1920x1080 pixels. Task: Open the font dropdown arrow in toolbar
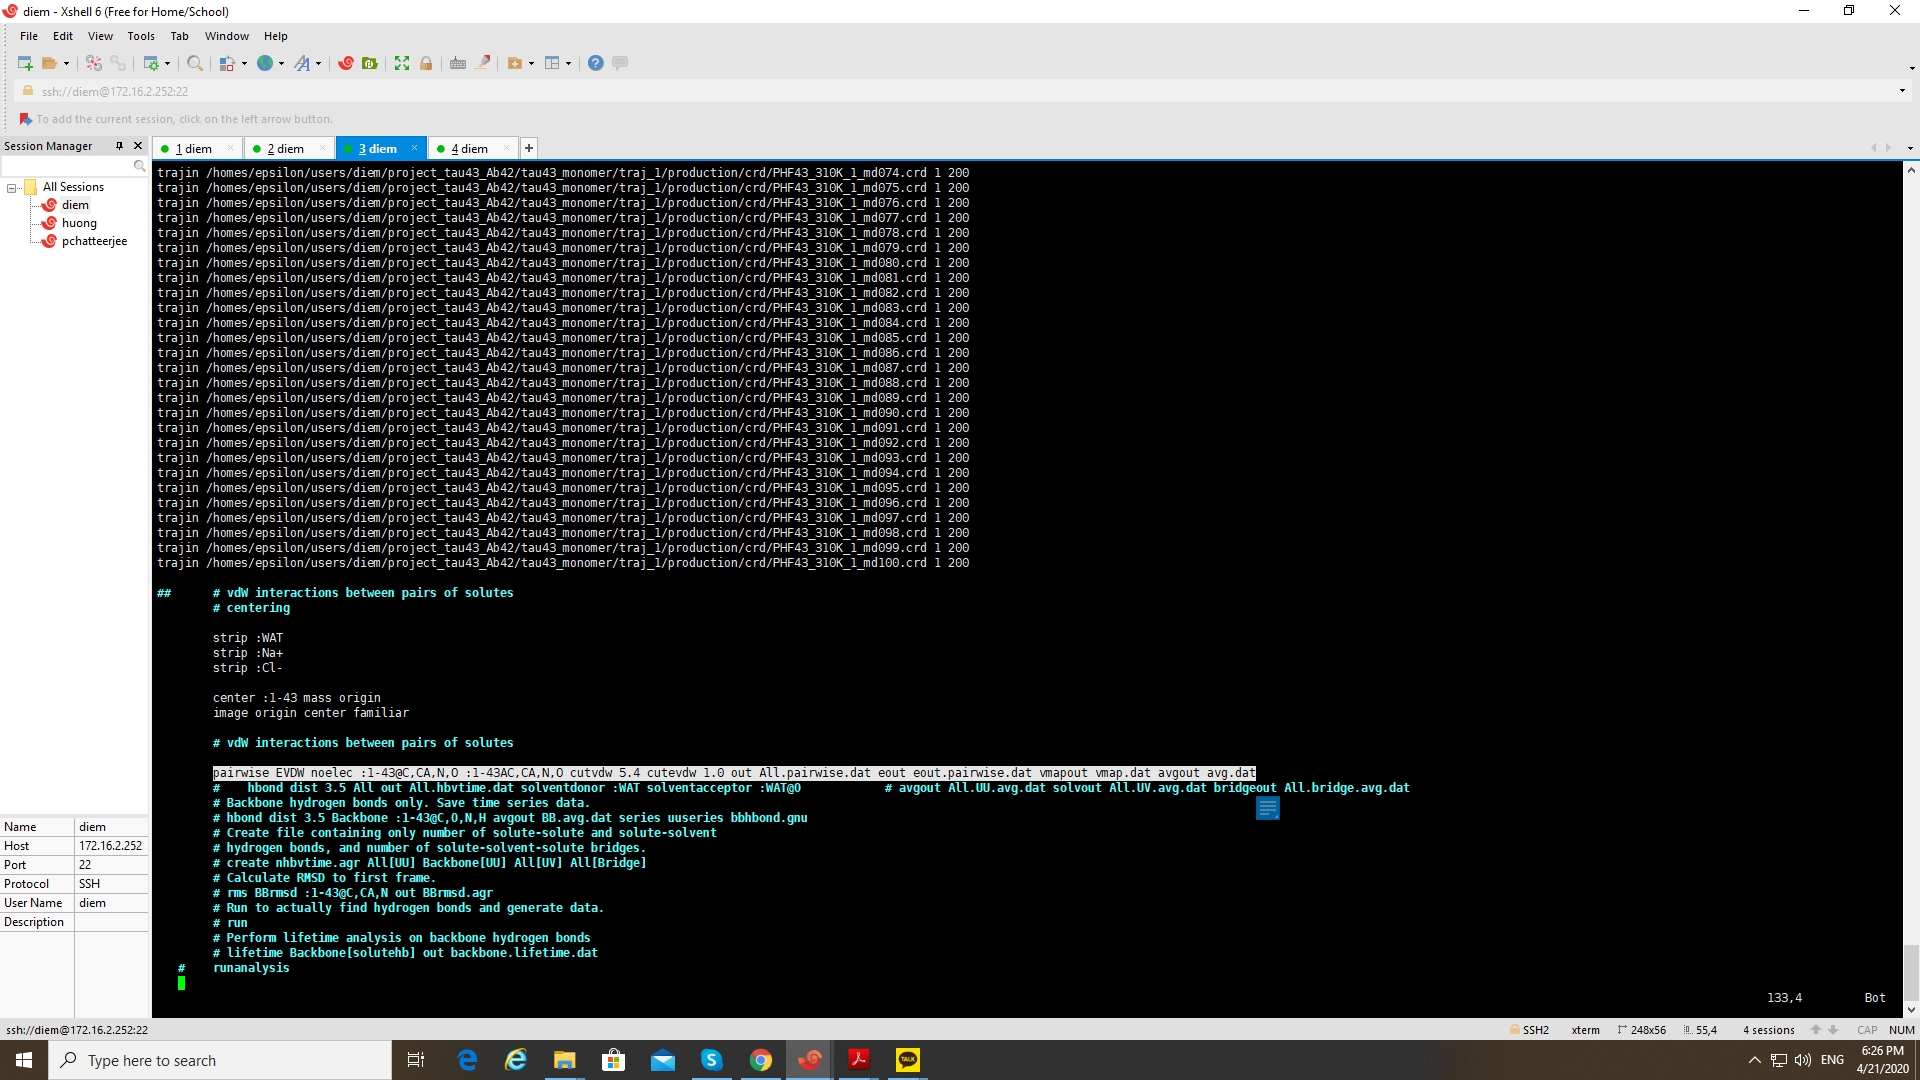pyautogui.click(x=319, y=63)
